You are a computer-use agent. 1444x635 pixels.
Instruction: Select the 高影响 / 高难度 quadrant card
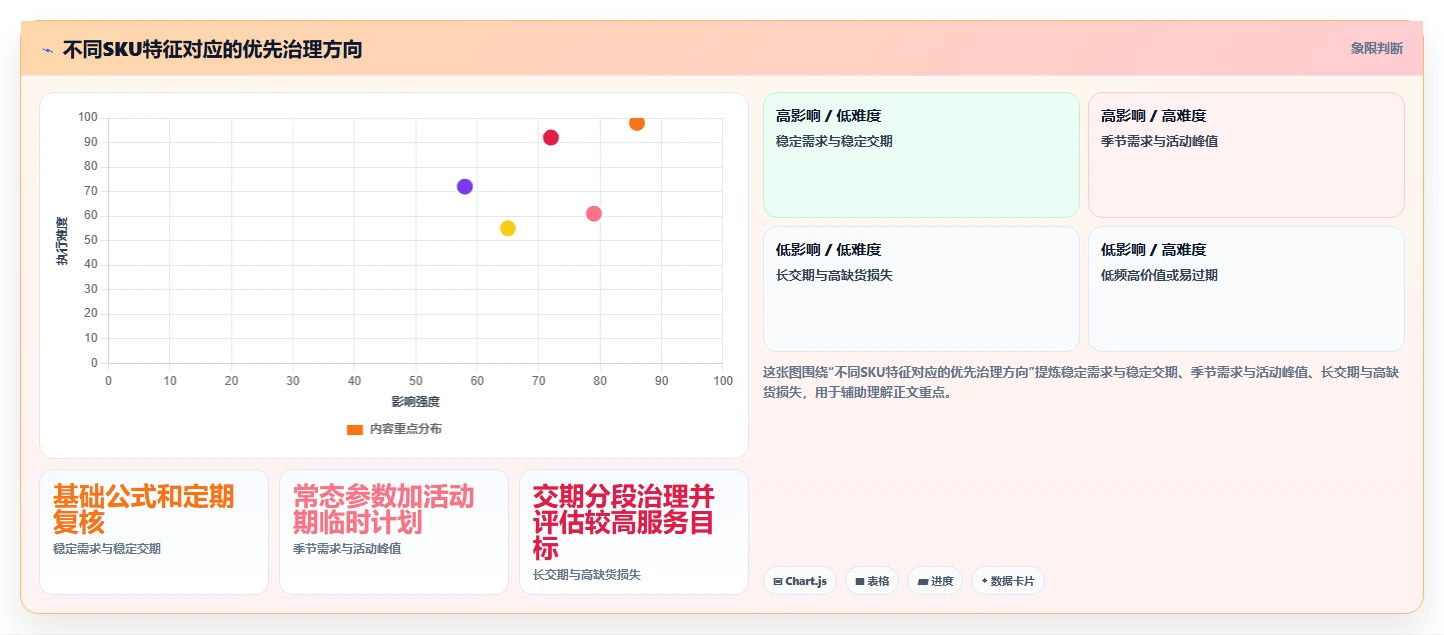pos(1246,155)
